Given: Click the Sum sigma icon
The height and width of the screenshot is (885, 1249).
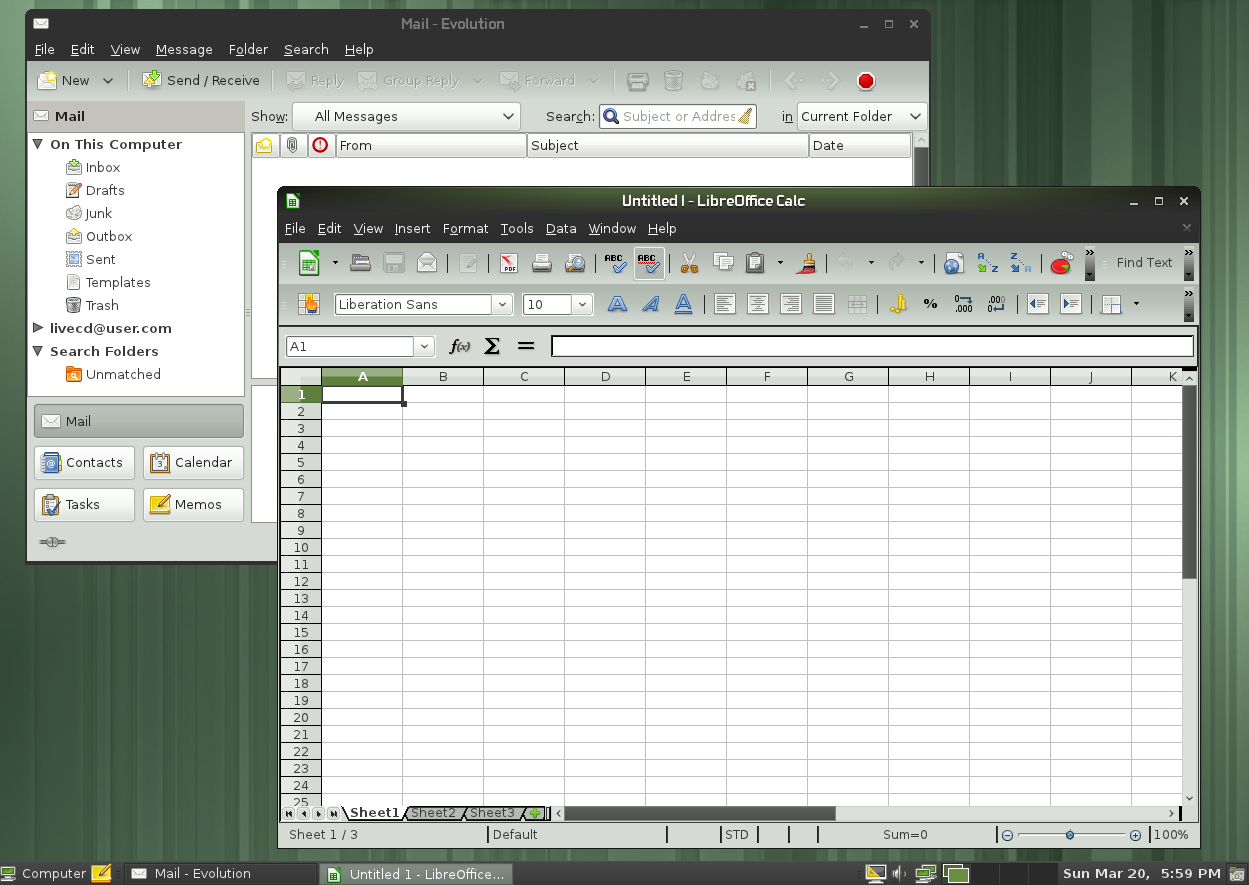Looking at the screenshot, I should click(492, 346).
